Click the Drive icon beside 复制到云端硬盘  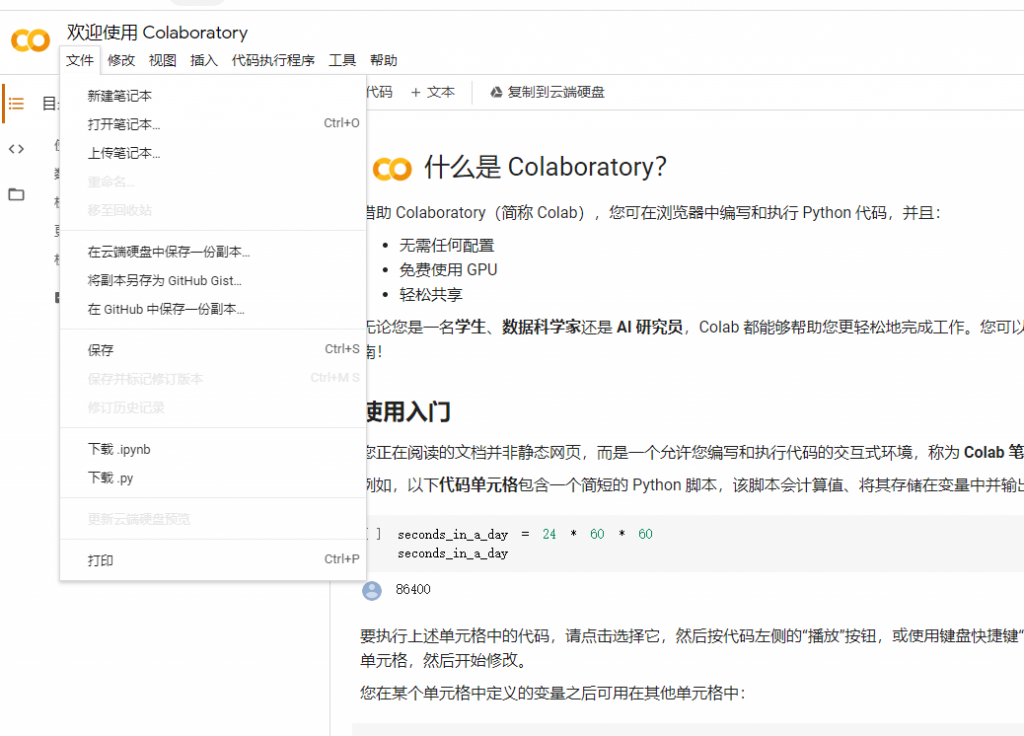point(496,93)
